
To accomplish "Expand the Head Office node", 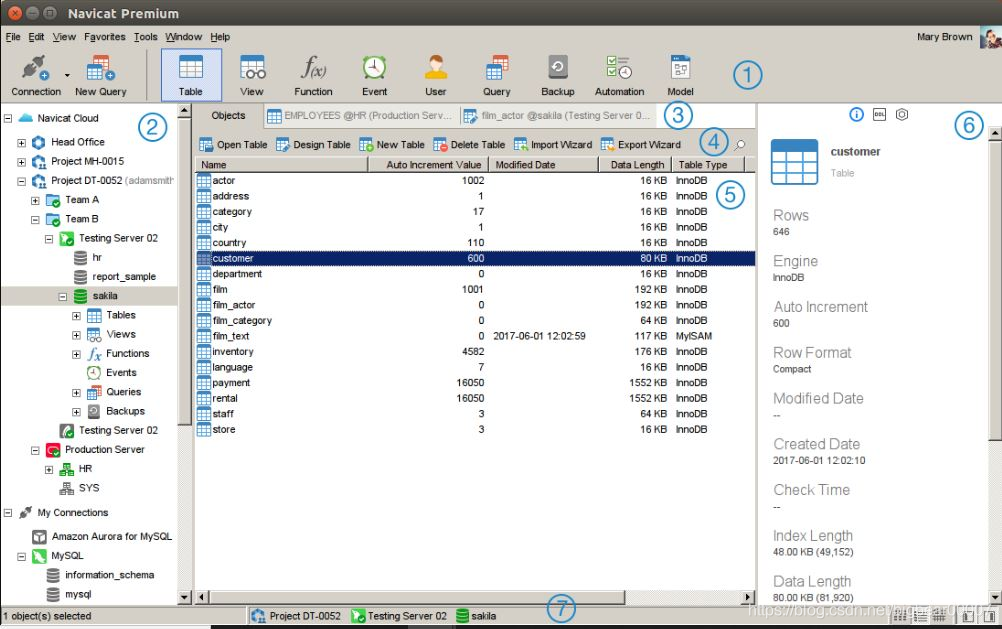I will pyautogui.click(x=21, y=143).
